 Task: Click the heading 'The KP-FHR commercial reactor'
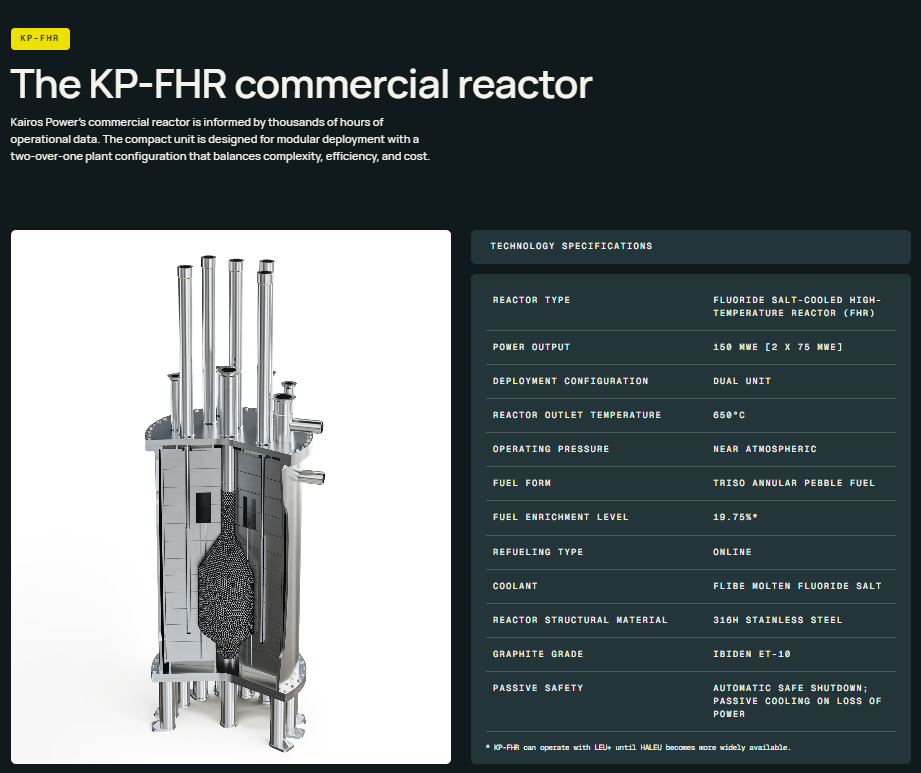point(301,84)
